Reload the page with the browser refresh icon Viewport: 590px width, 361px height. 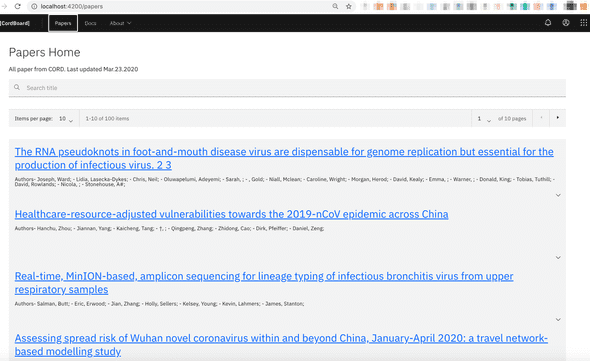tap(17, 6)
